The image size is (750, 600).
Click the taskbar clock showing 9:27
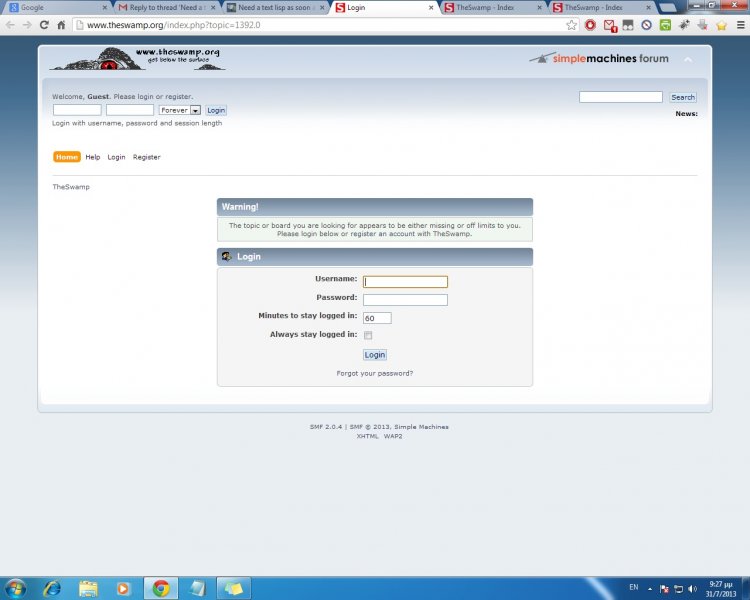click(x=721, y=589)
